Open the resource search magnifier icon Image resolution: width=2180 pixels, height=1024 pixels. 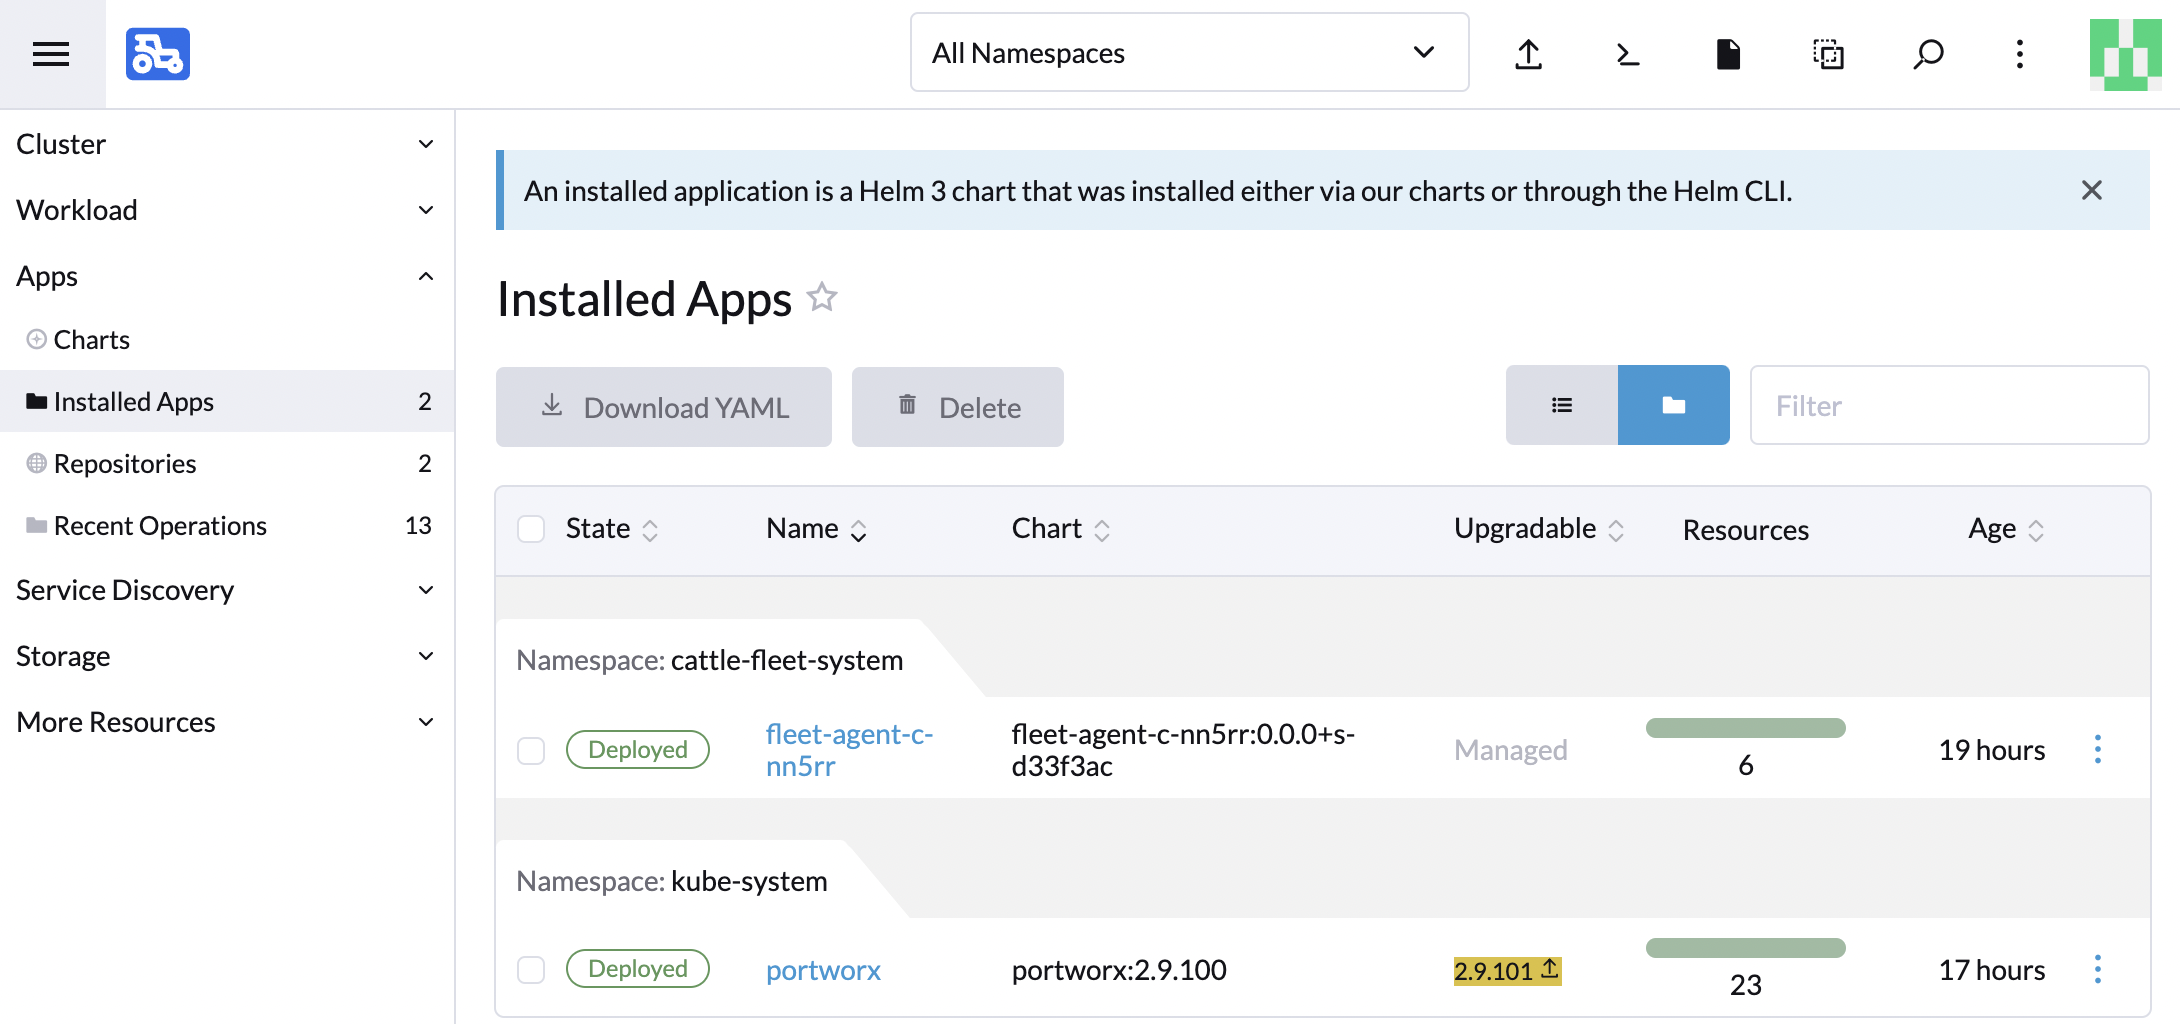tap(1928, 54)
